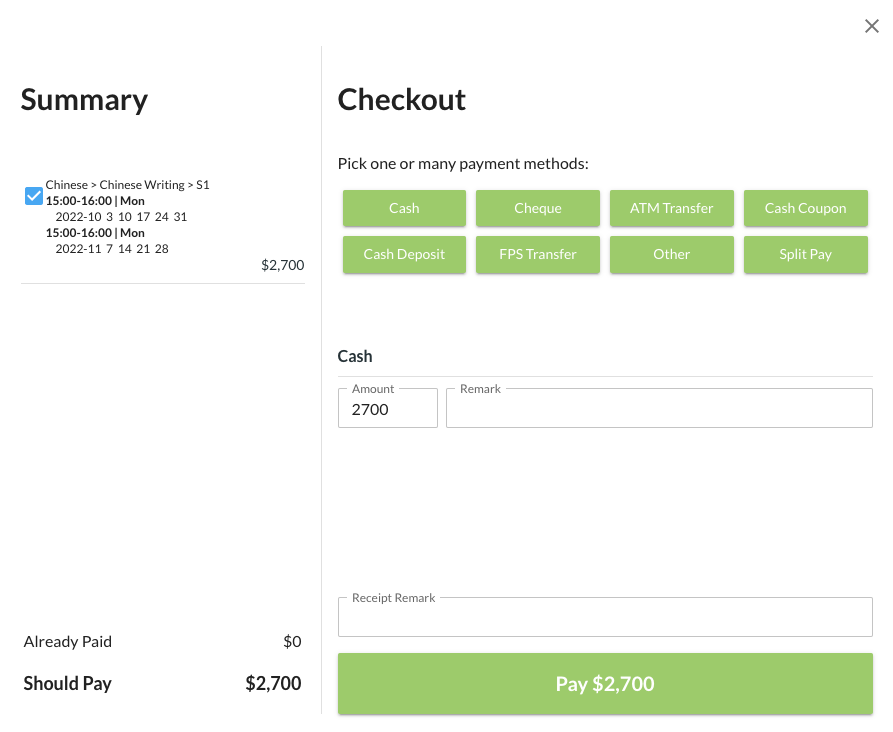893x732 pixels.
Task: Close the checkout dialog with the X
Action: [x=871, y=27]
